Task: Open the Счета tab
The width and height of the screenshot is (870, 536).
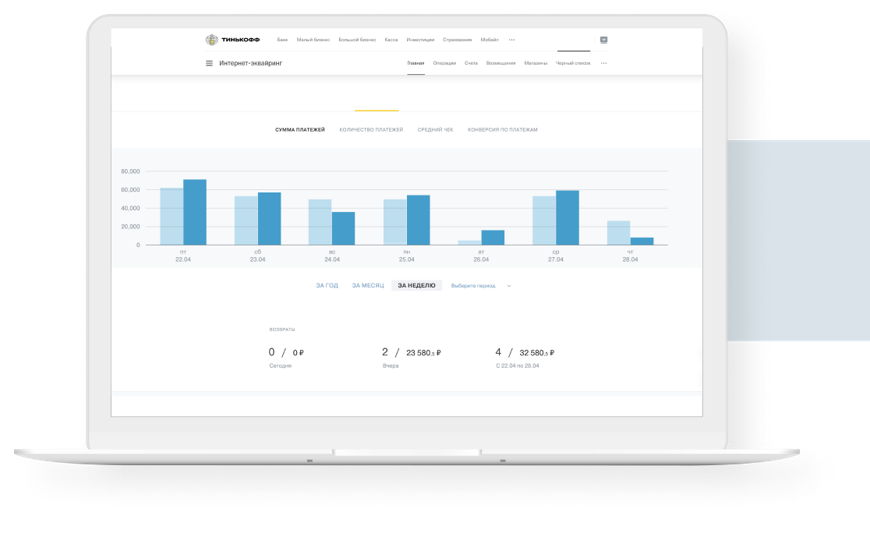Action: 471,63
